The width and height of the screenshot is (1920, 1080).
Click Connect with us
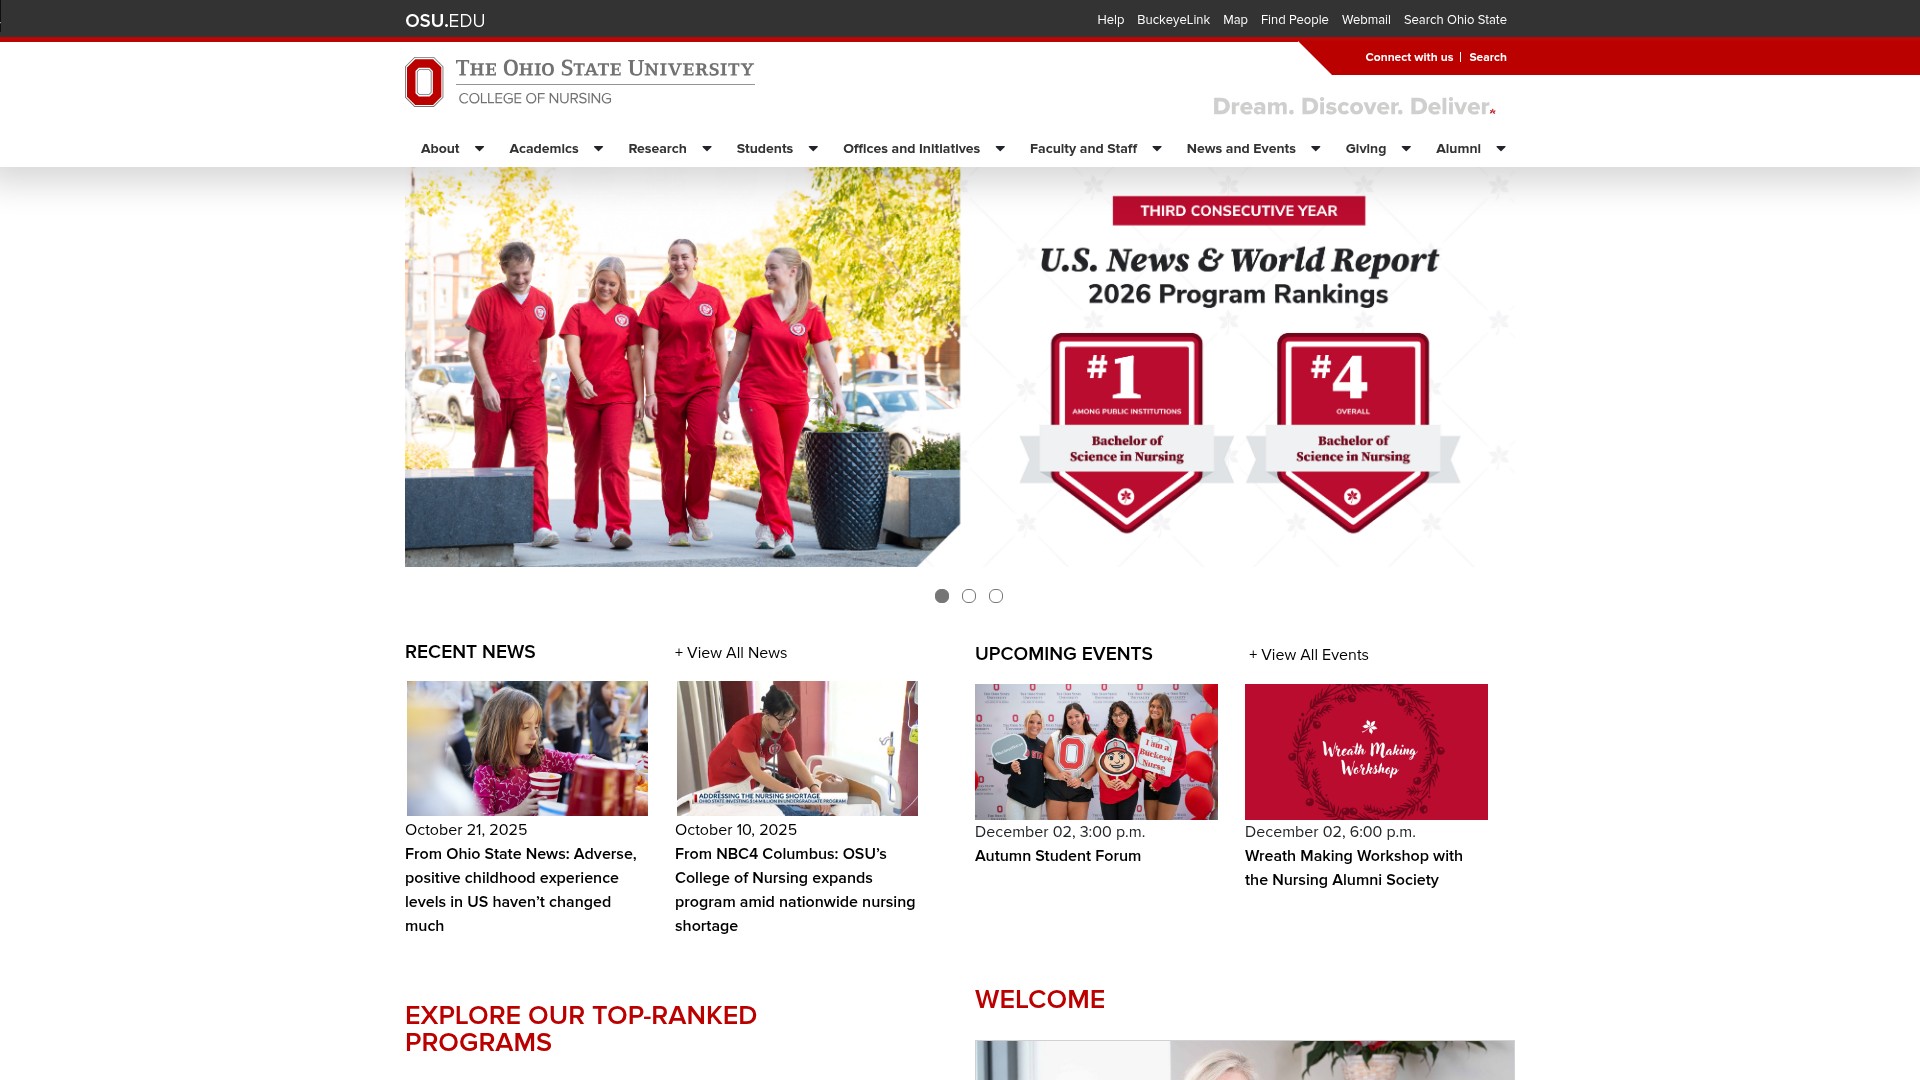coord(1409,57)
